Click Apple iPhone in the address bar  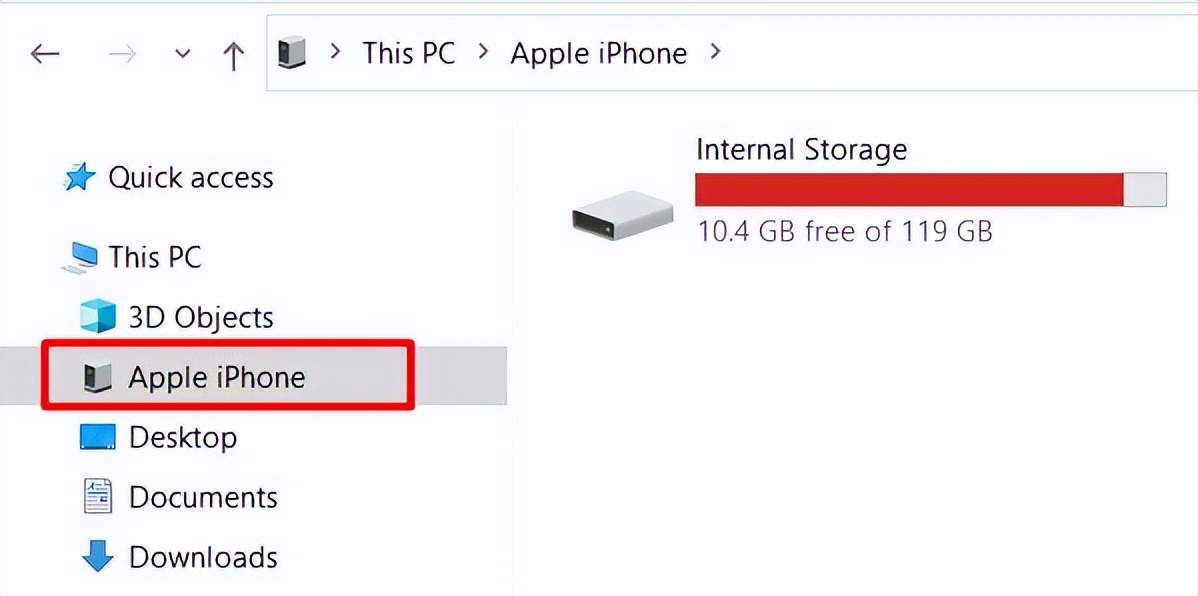pos(598,52)
